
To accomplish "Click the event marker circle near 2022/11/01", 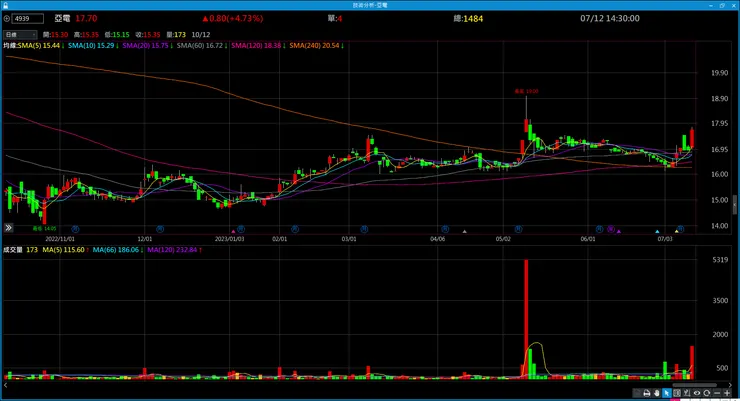I will (x=75, y=229).
